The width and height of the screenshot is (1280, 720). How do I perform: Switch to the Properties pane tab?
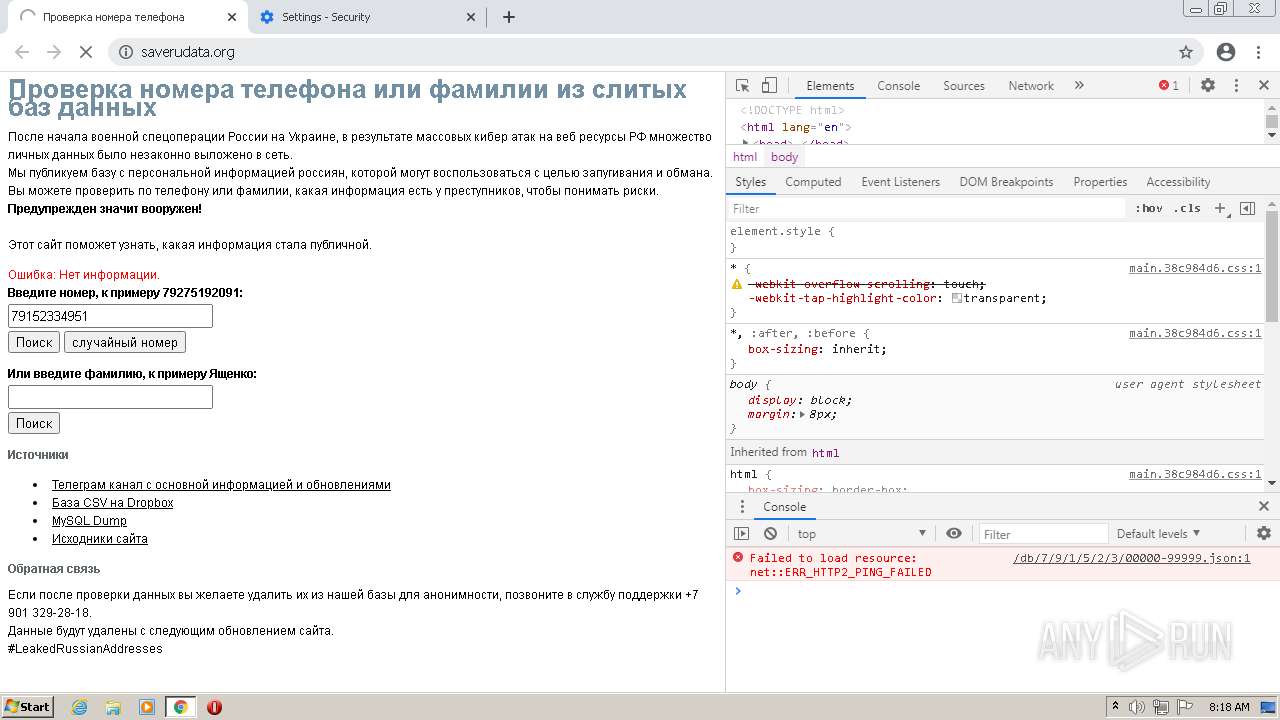pos(1100,182)
